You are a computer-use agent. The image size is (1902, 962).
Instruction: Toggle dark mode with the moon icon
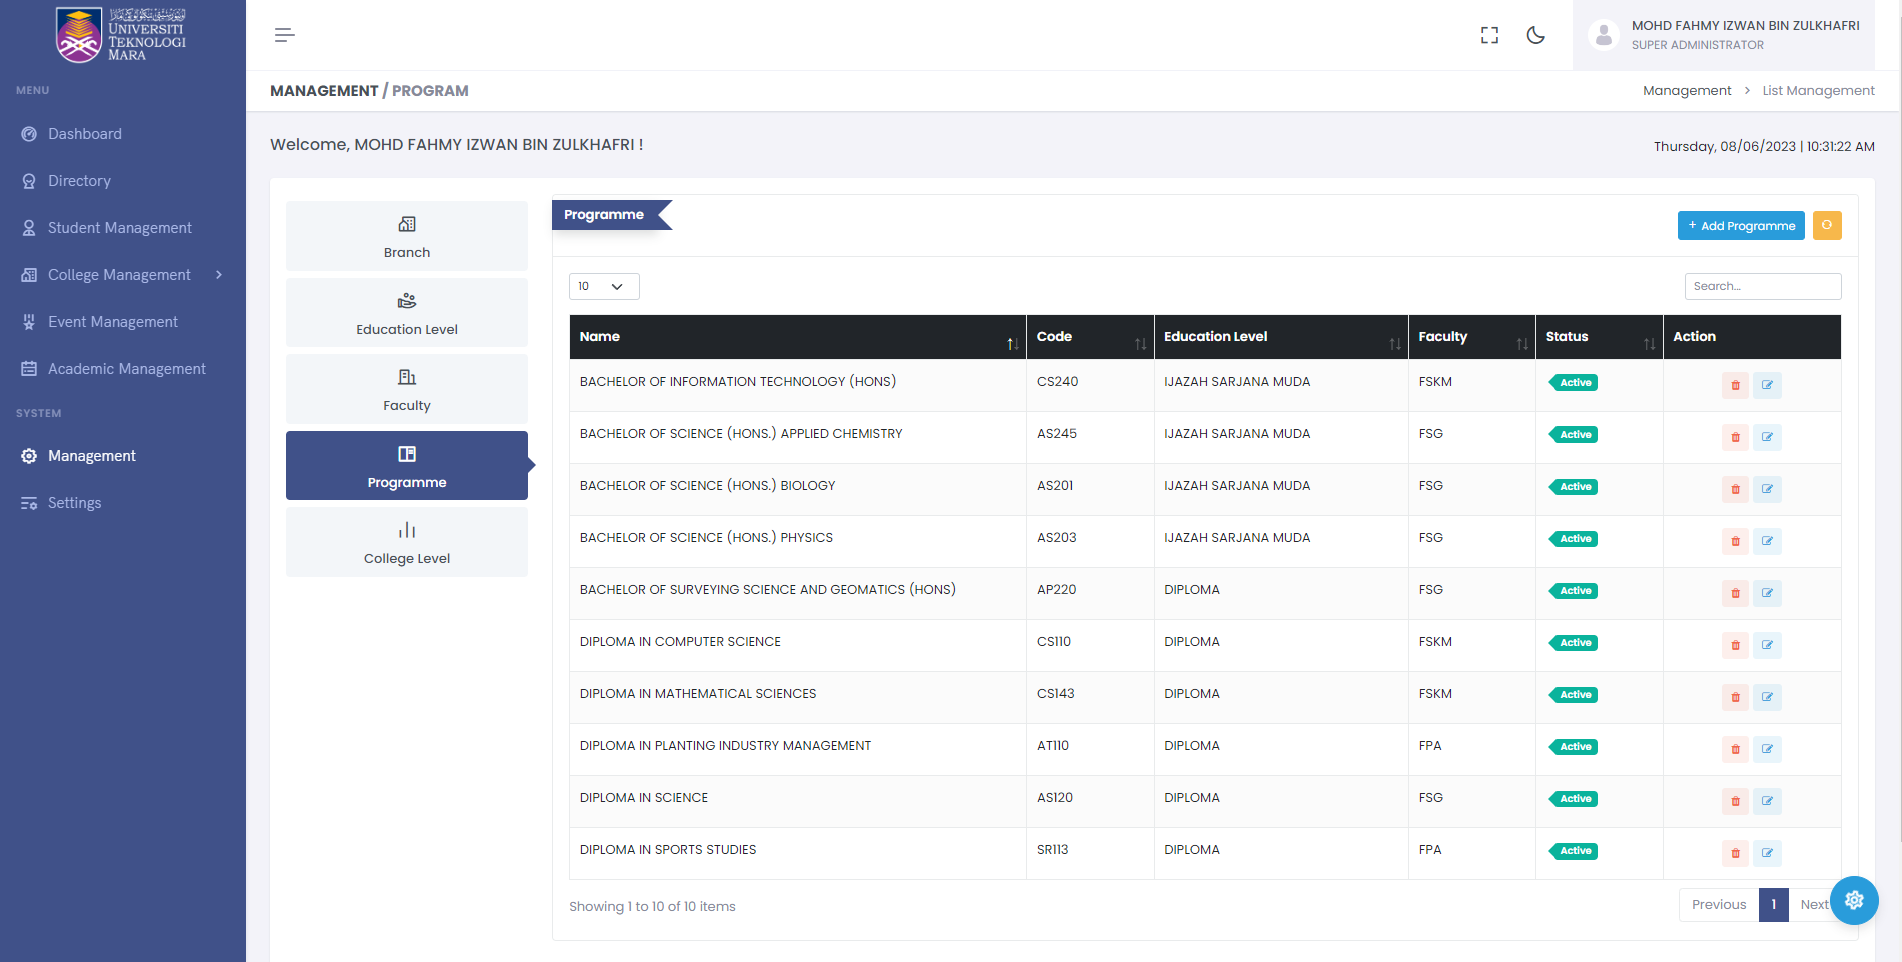point(1535,35)
